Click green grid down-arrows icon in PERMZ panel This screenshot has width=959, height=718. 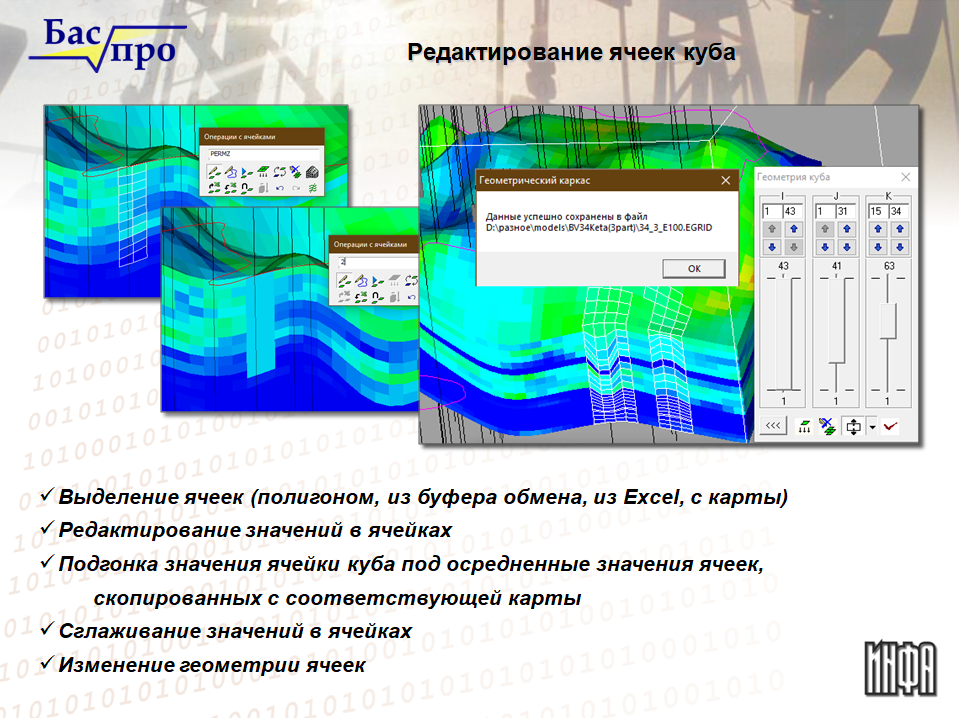point(263,172)
